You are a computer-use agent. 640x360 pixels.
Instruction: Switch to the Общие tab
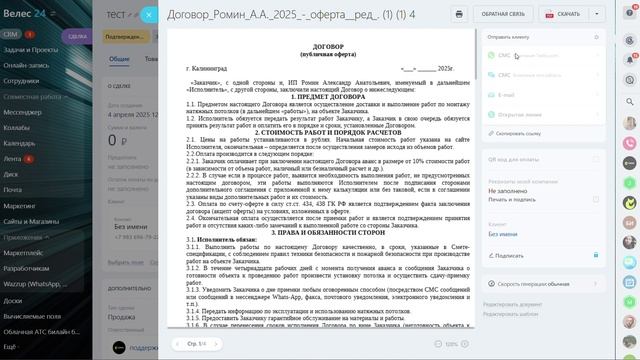[119, 59]
